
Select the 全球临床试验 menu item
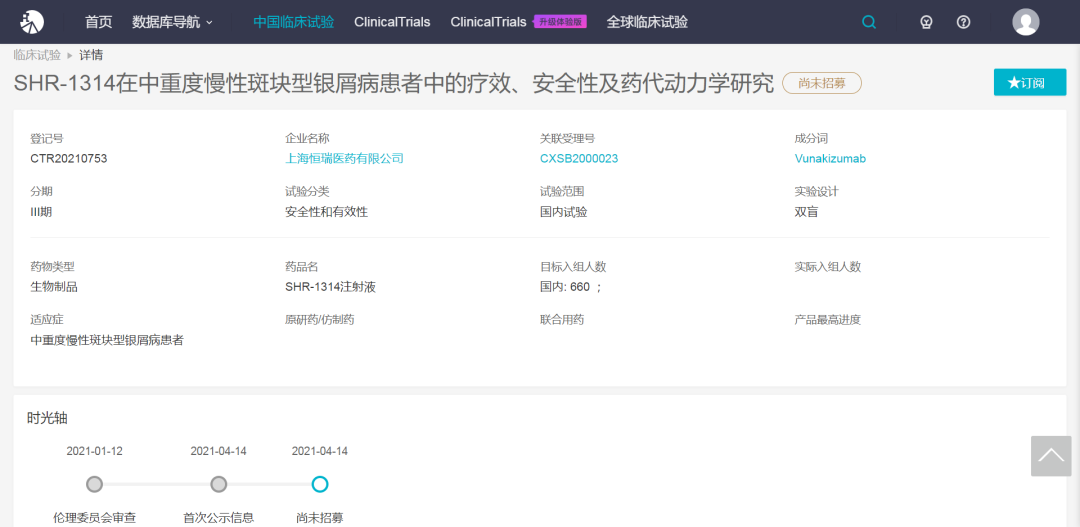tap(647, 22)
